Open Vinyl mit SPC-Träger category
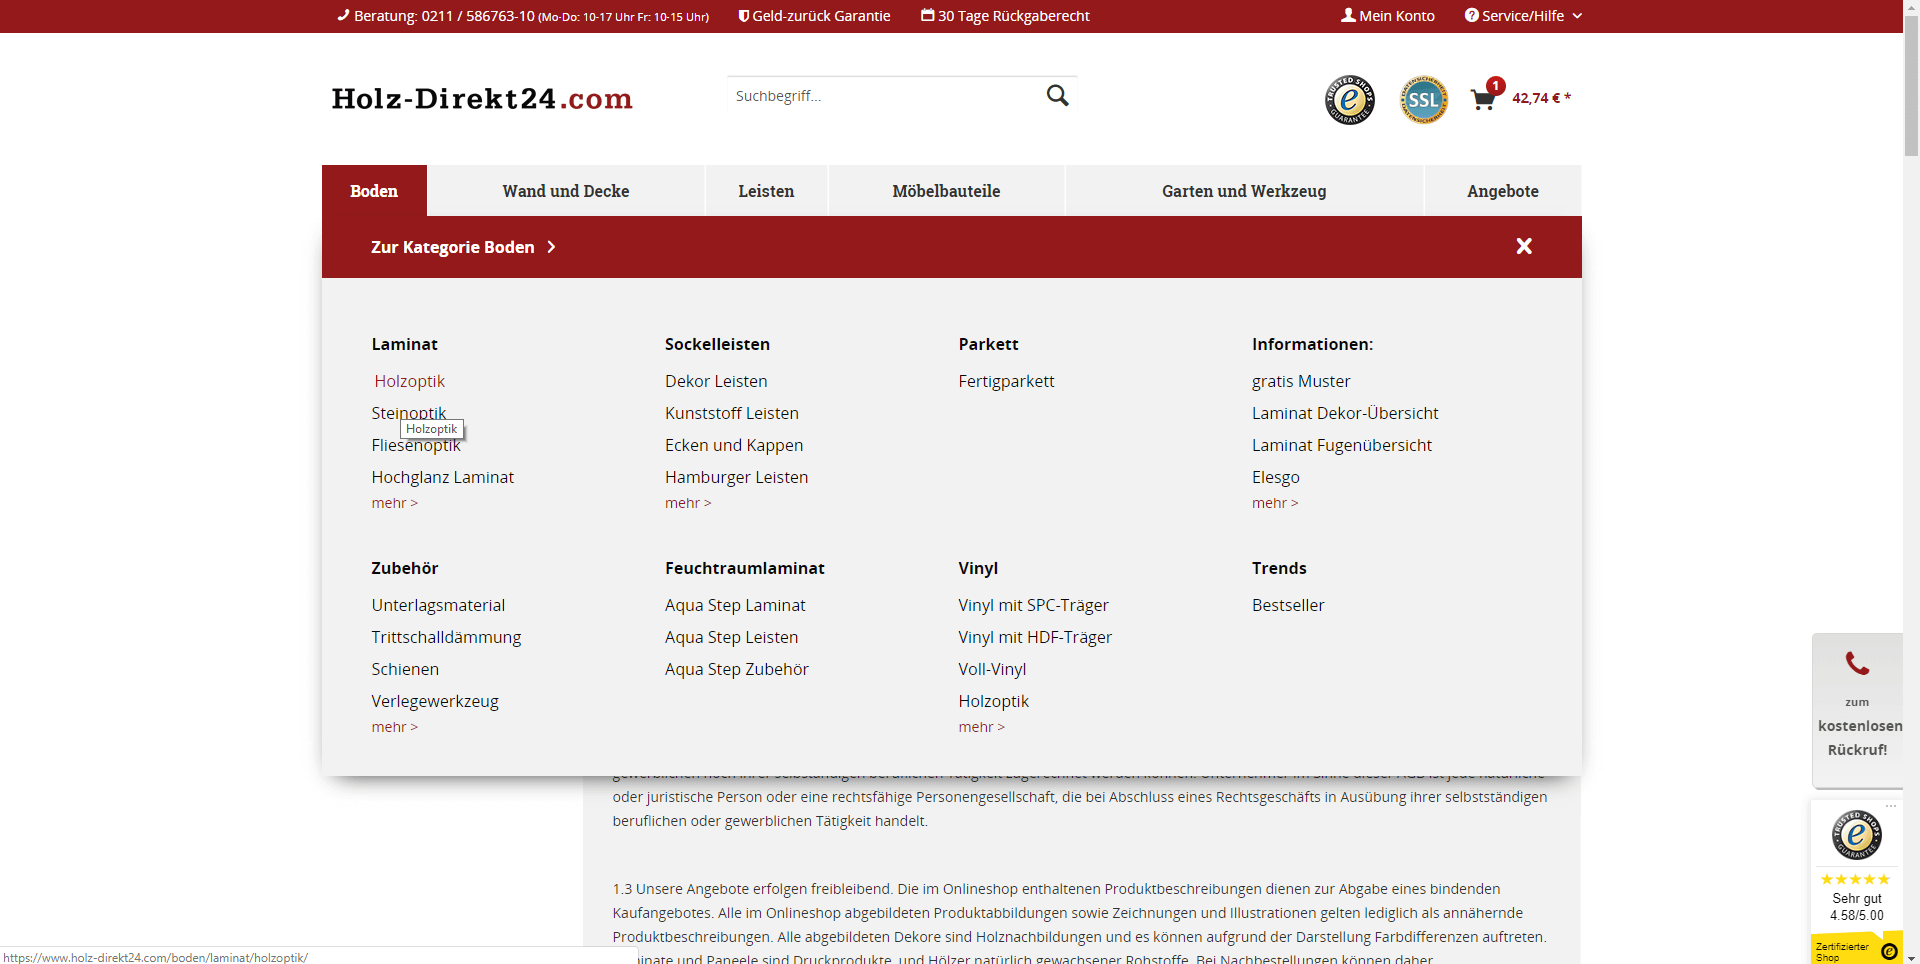The width and height of the screenshot is (1920, 964). pyautogui.click(x=1033, y=605)
